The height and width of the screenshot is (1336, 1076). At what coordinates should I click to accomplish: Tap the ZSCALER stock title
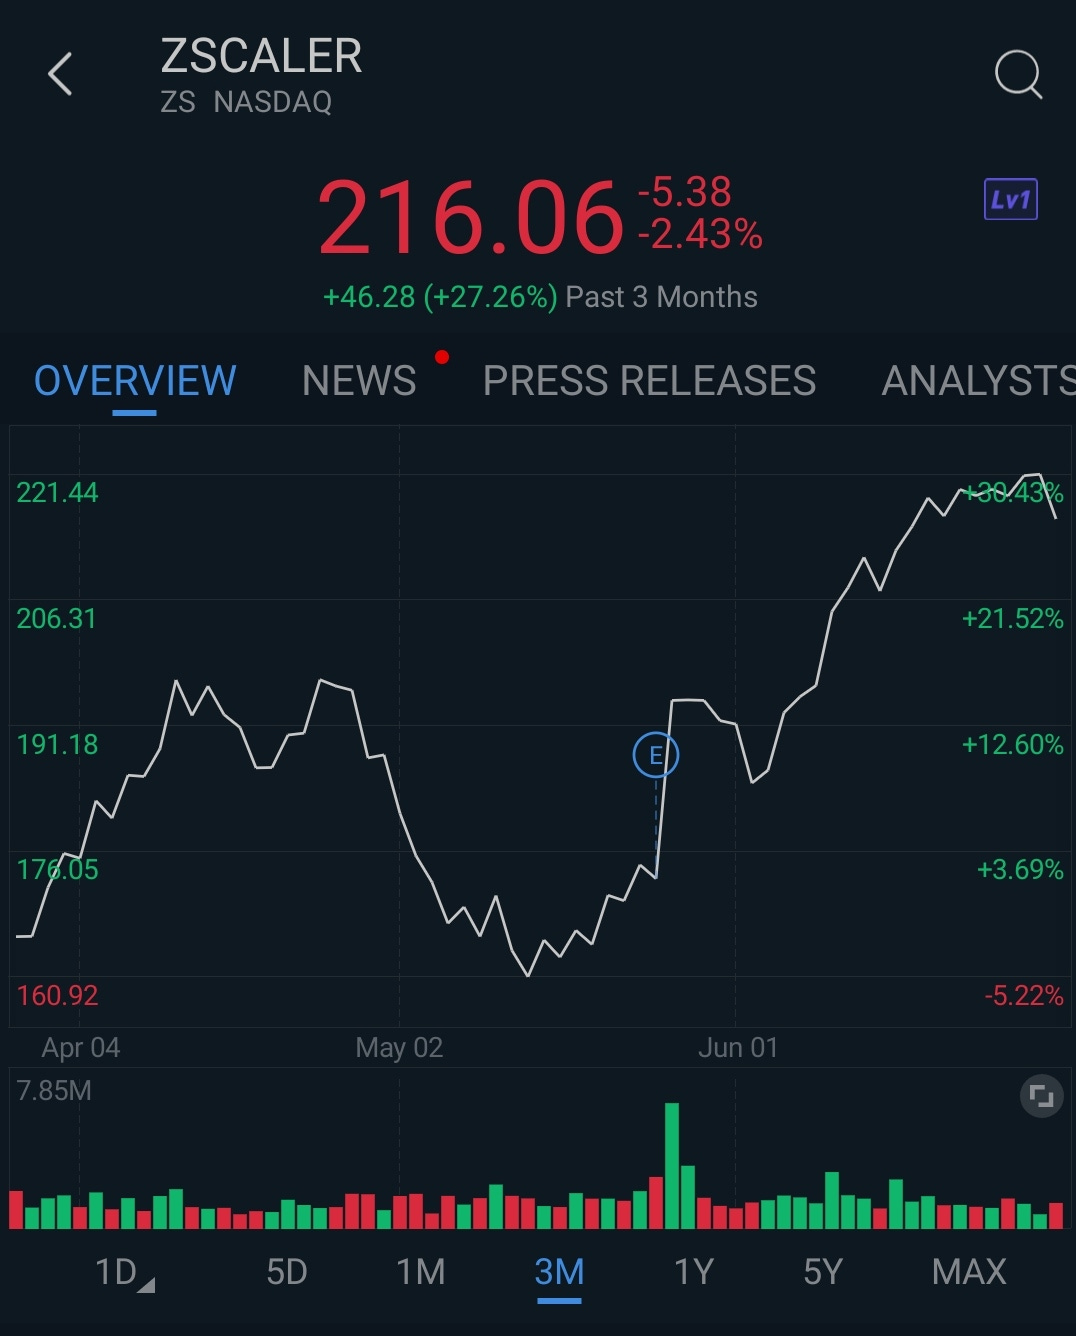point(261,56)
